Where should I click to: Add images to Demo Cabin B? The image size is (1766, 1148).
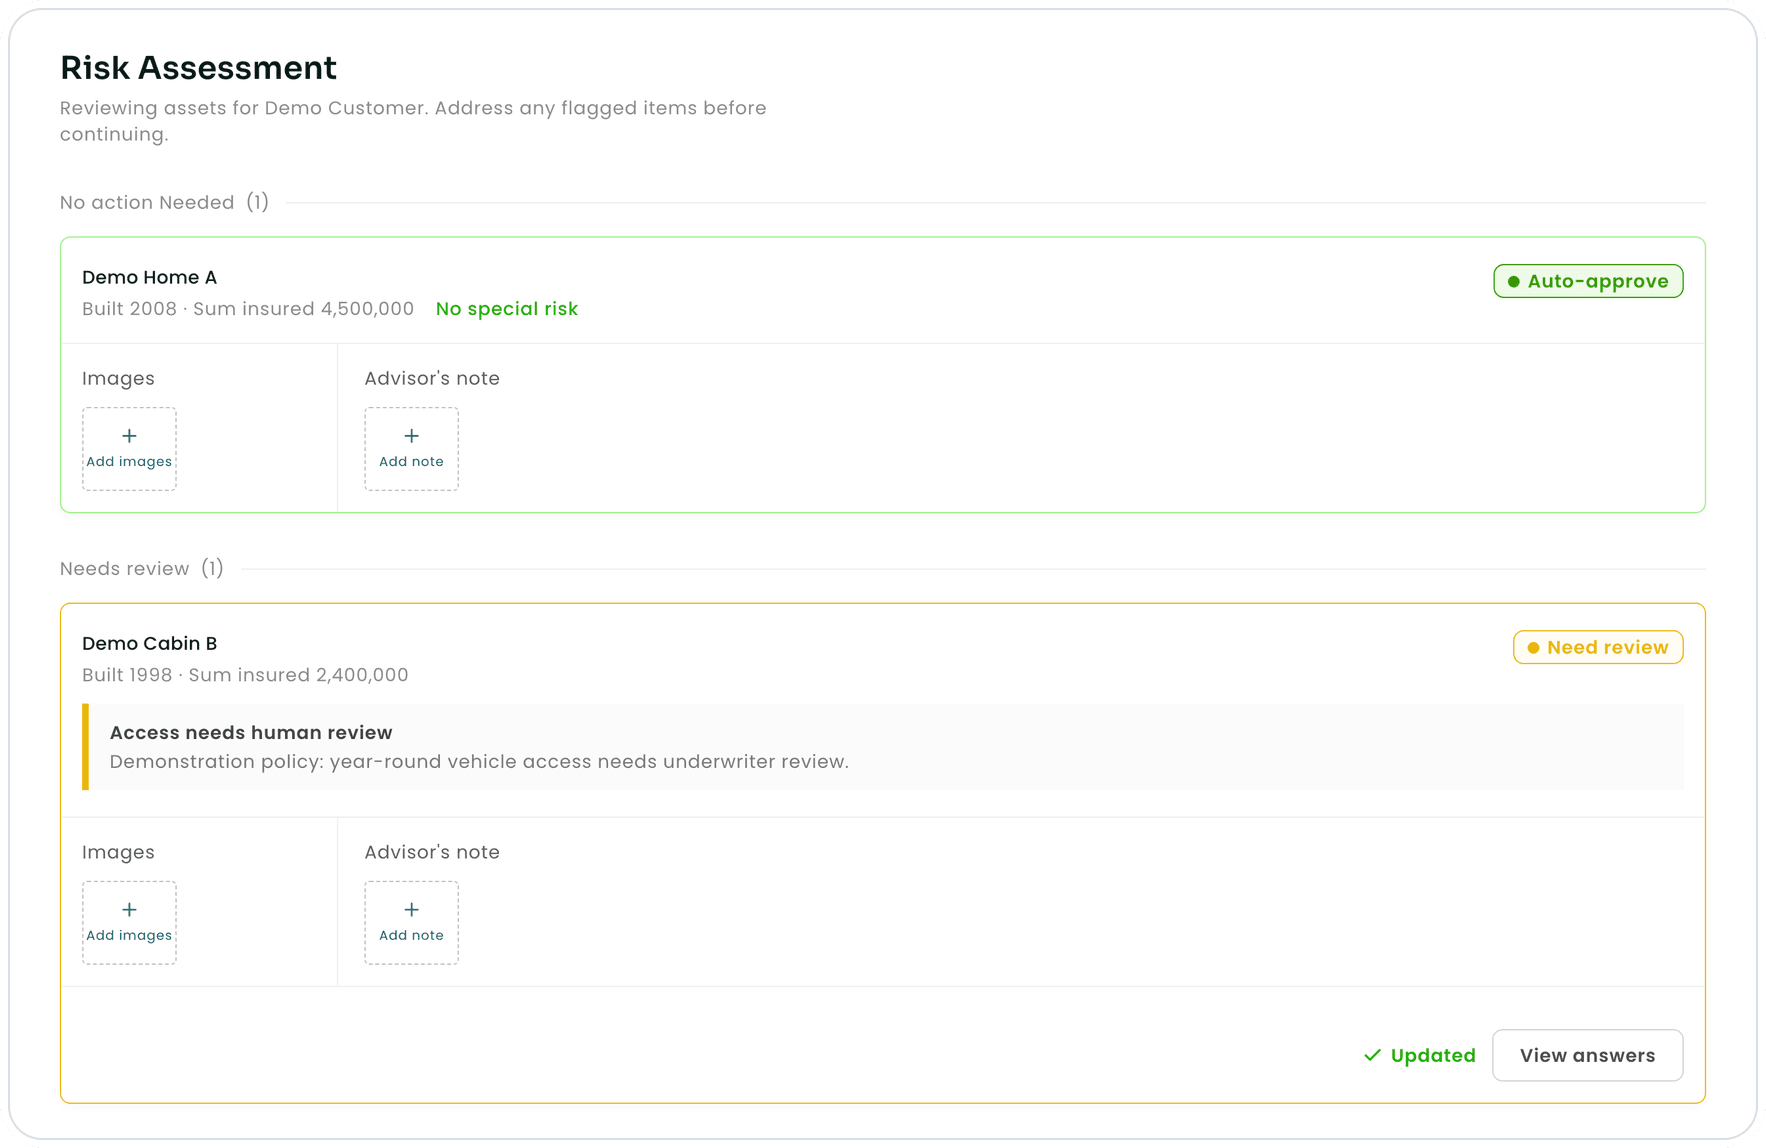coord(129,922)
